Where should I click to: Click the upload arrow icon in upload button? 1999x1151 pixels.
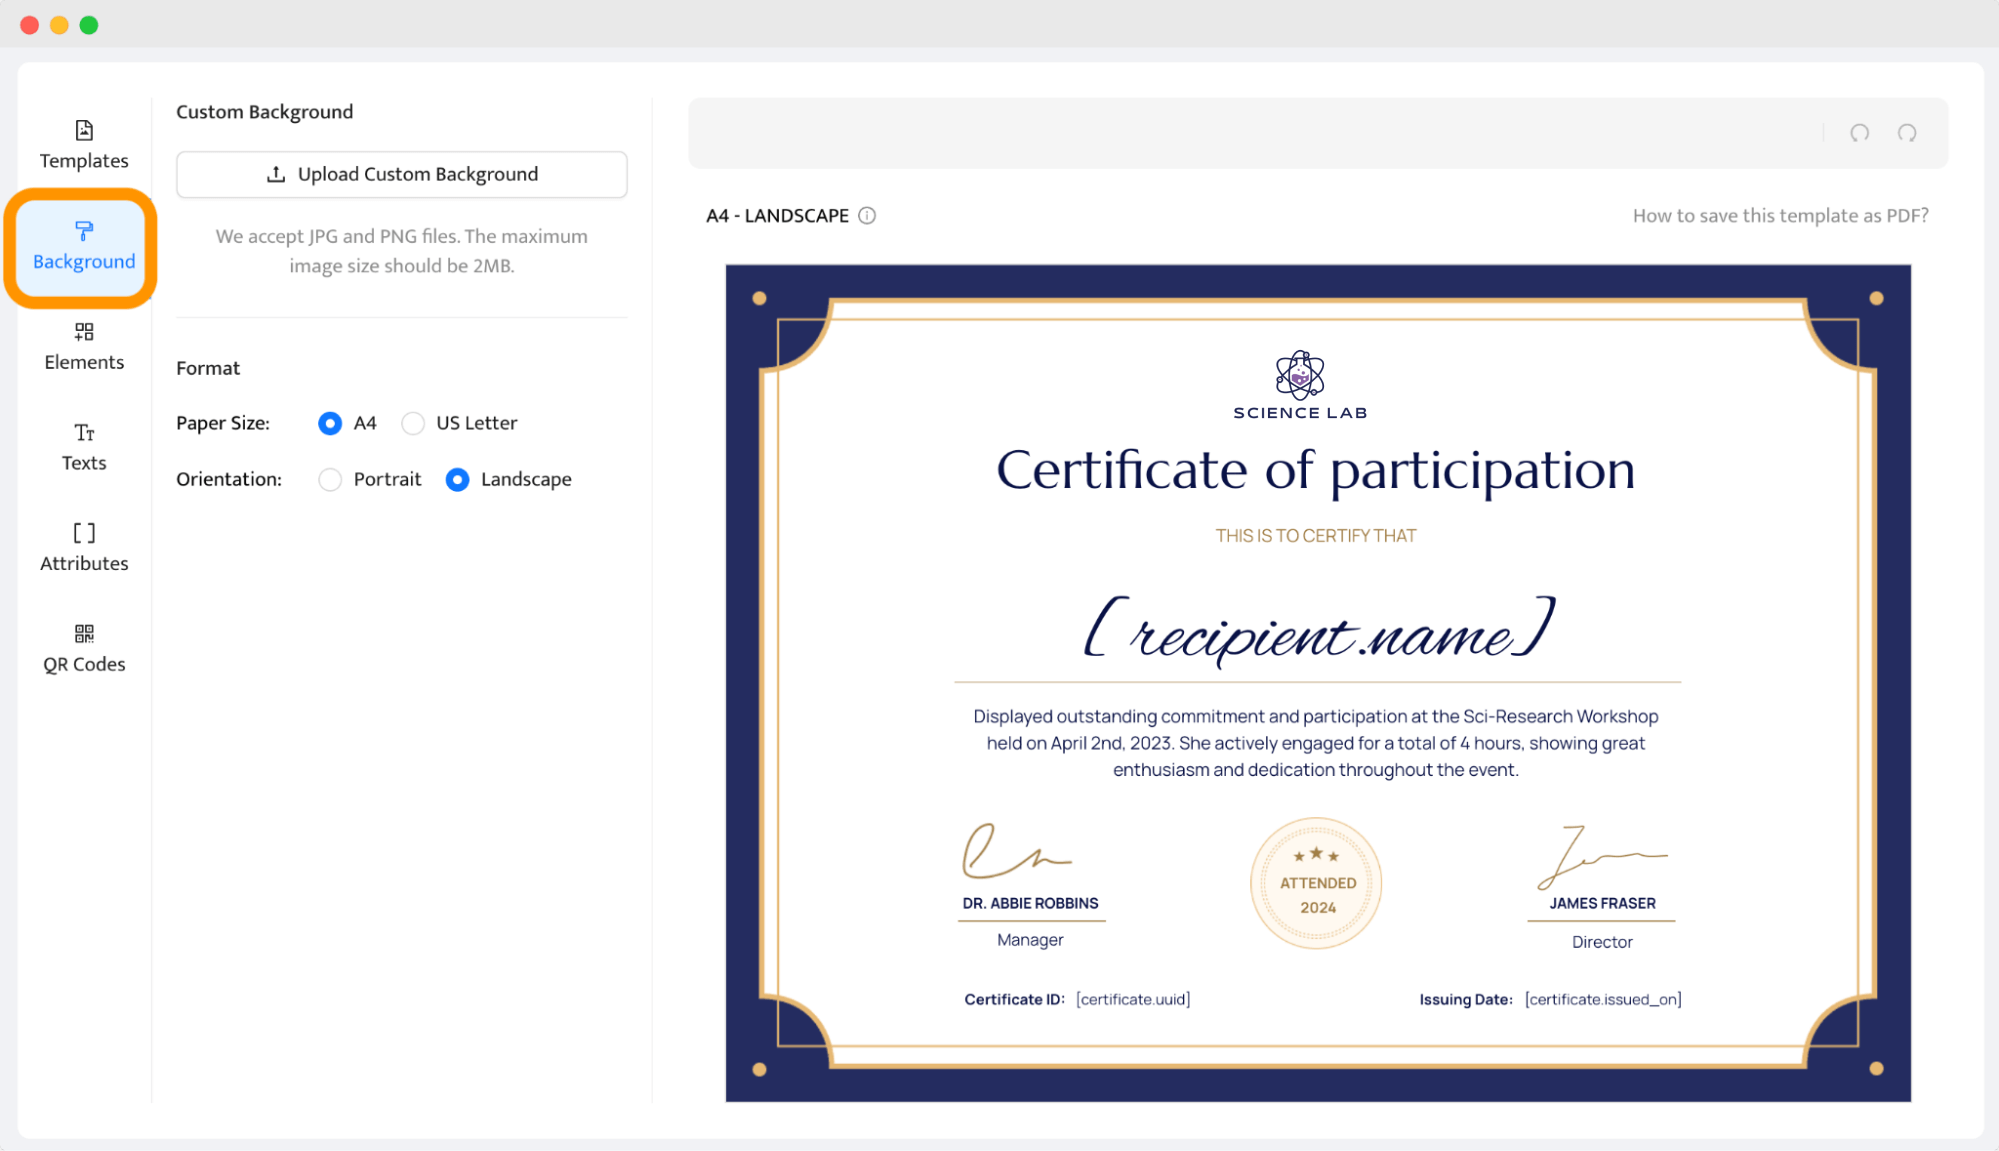276,174
